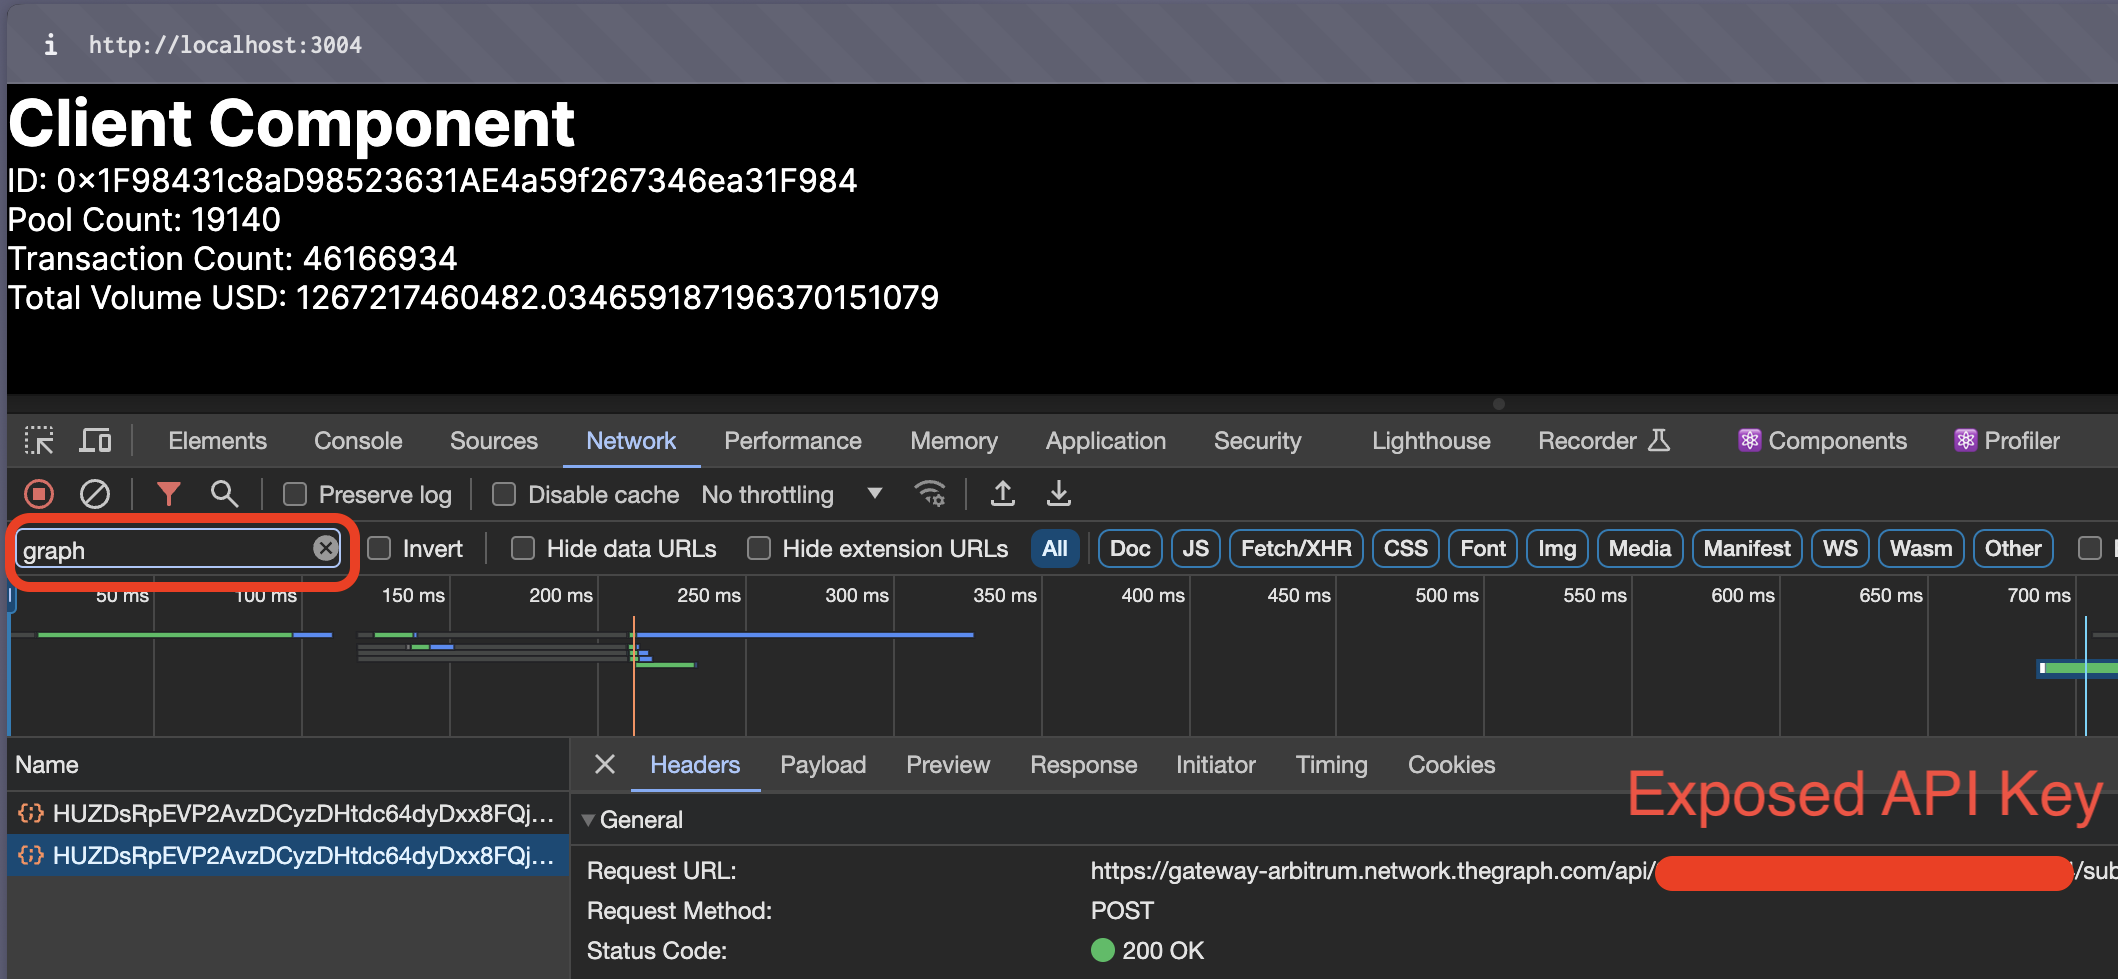
Task: Import HAR file upload icon
Action: point(1002,494)
